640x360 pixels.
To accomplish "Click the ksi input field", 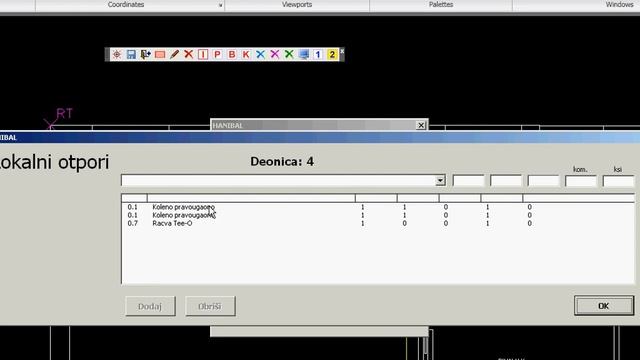I will [618, 181].
